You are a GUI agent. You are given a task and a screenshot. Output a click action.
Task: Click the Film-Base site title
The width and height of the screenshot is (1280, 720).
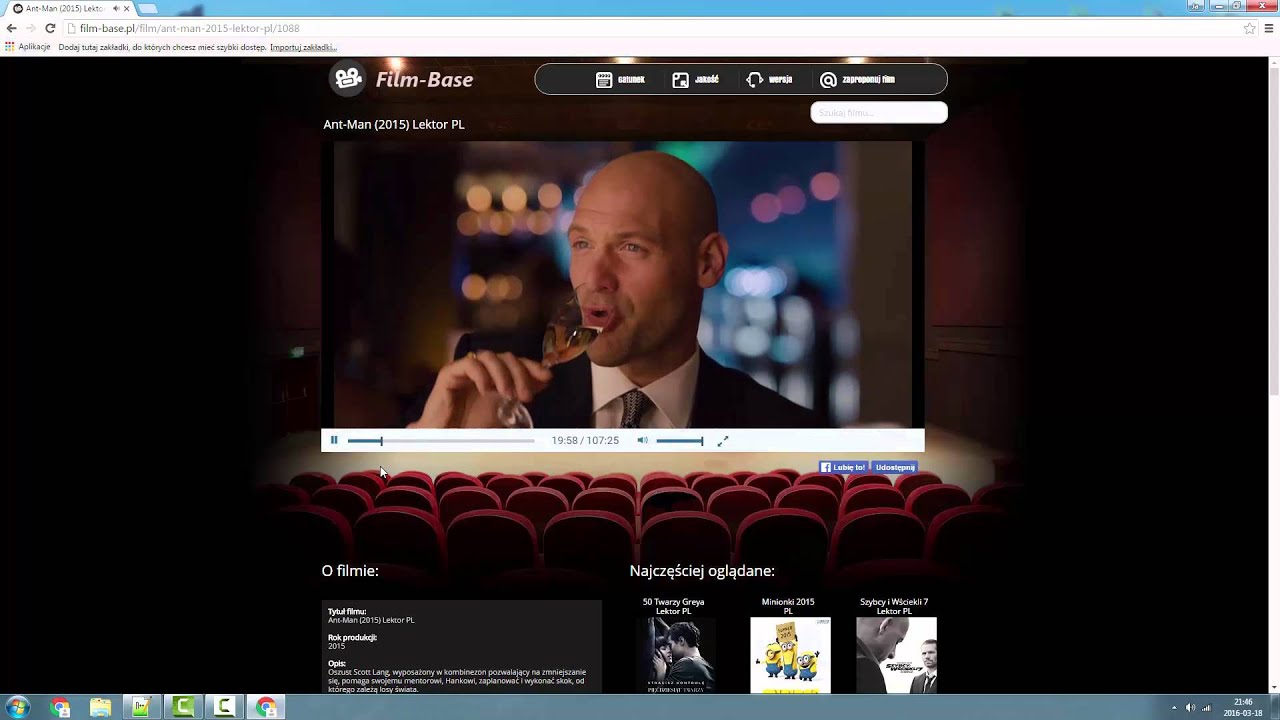click(424, 80)
